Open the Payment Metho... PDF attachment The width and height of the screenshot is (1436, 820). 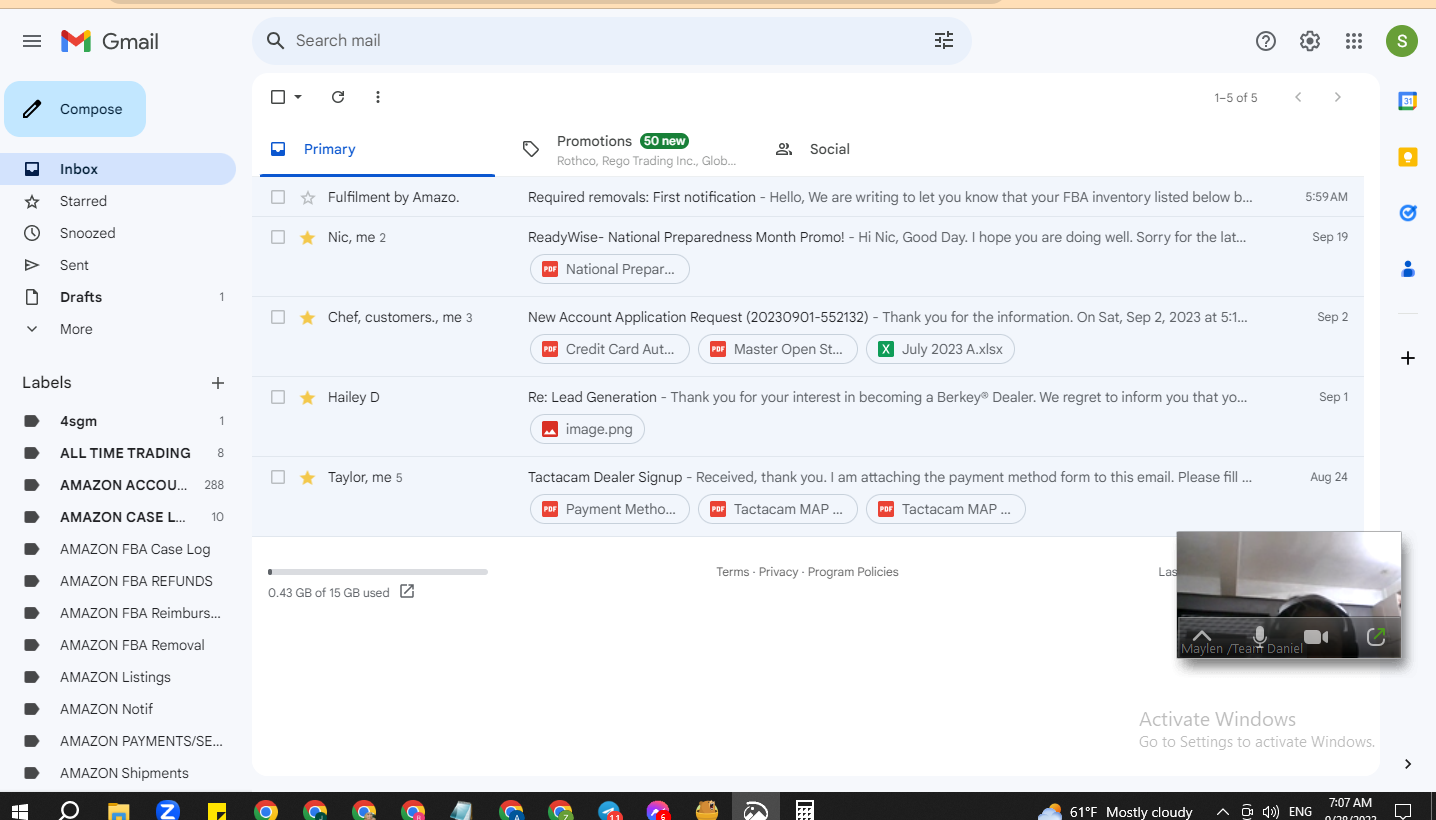pyautogui.click(x=610, y=509)
